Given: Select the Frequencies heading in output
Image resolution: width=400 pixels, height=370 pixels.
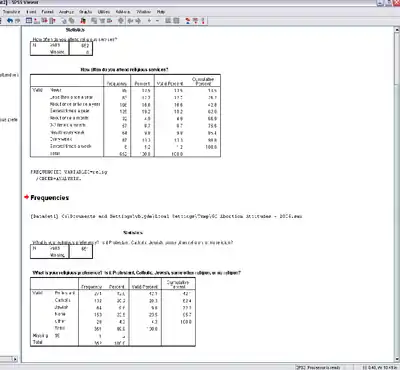Looking at the screenshot, I should coord(50,198).
